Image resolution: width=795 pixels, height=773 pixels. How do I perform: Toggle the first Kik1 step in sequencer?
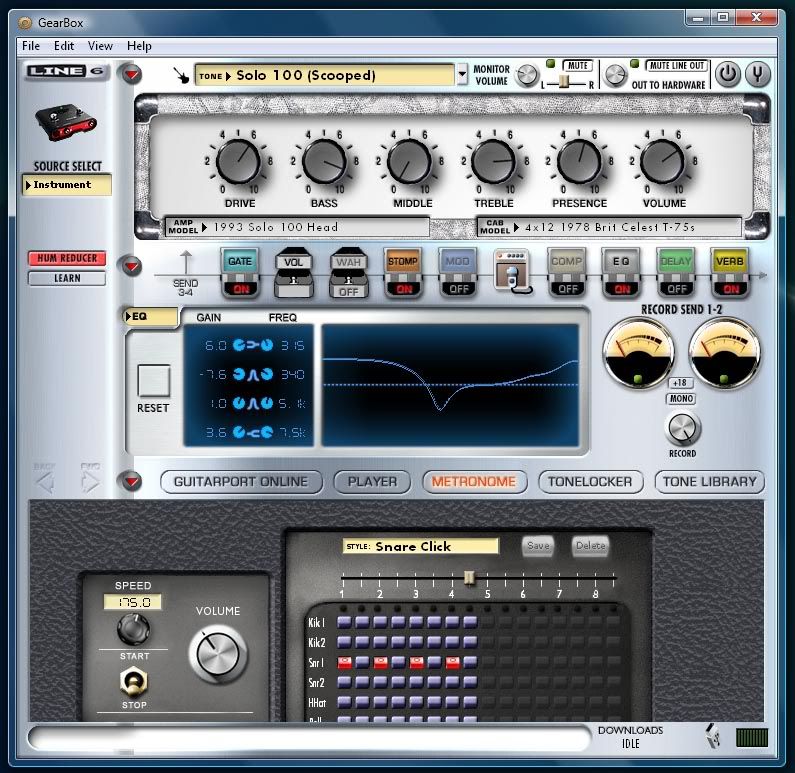click(344, 621)
